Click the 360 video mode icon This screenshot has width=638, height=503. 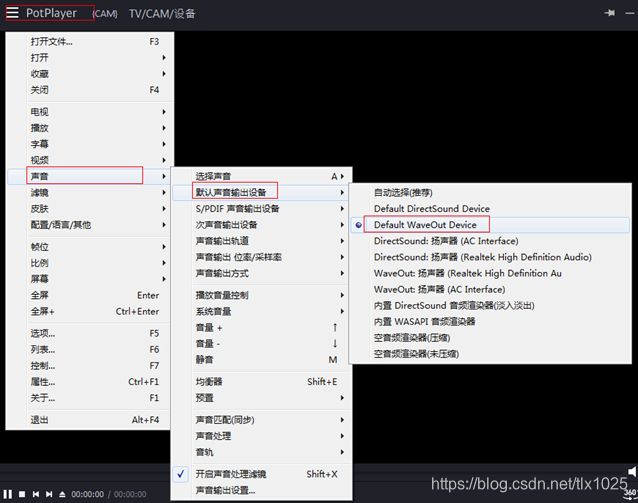tap(630, 494)
